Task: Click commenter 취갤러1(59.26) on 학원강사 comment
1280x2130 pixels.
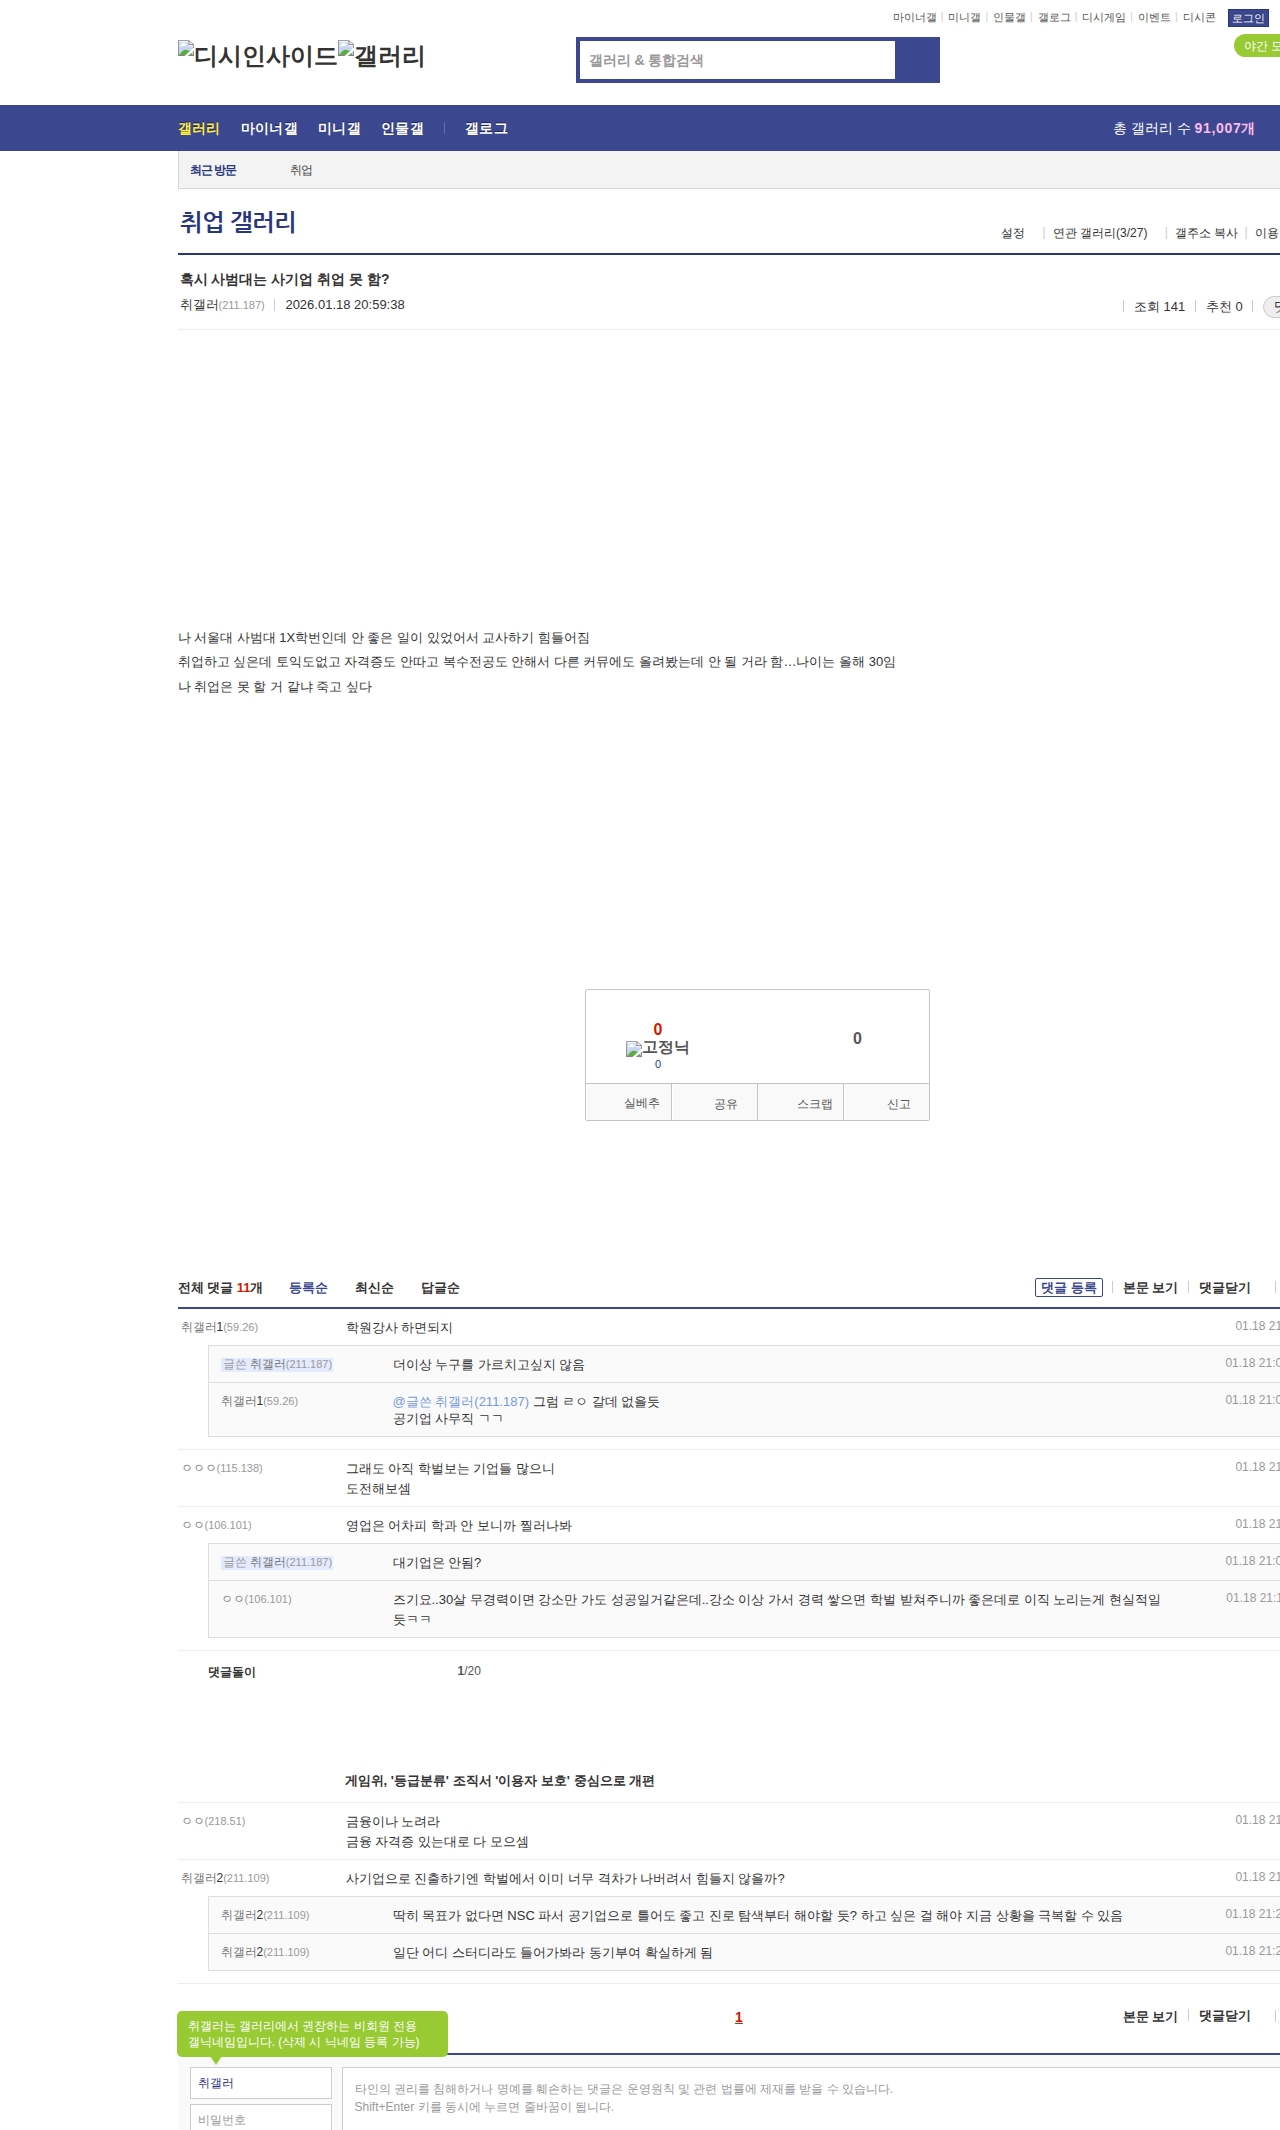Action: click(x=219, y=1327)
